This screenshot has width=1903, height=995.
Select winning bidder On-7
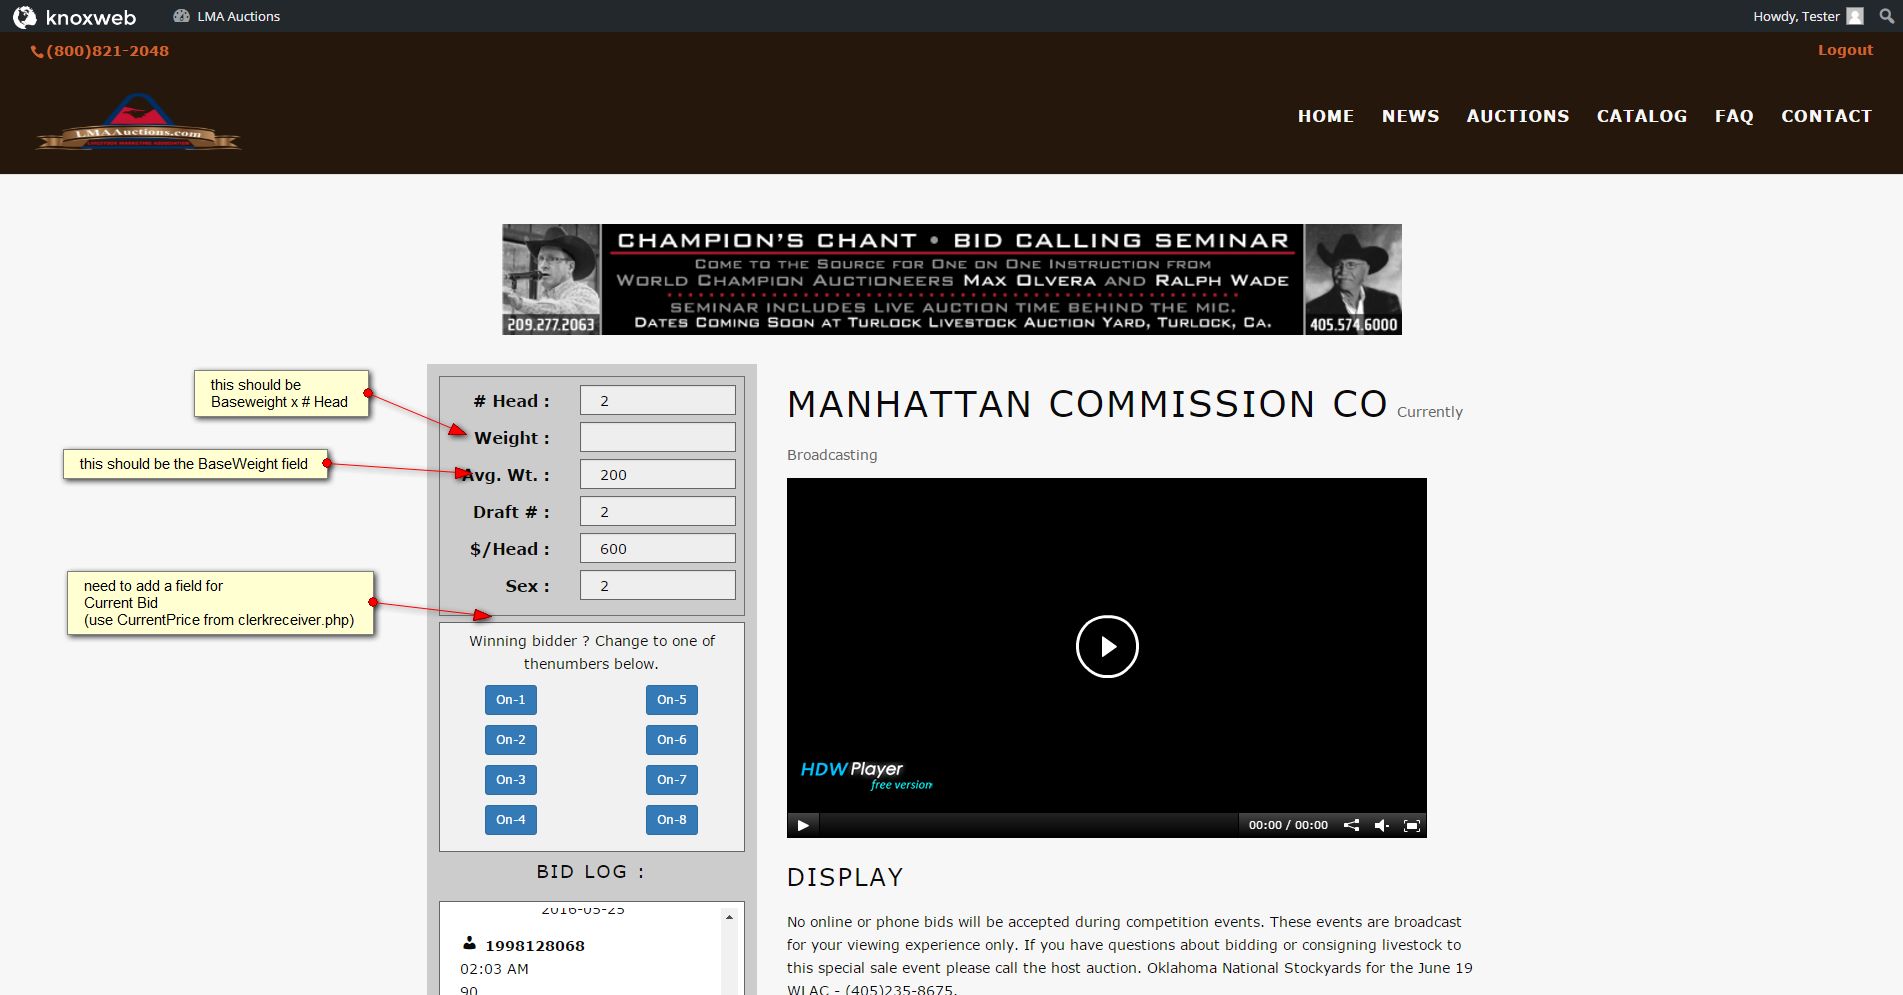(x=672, y=780)
